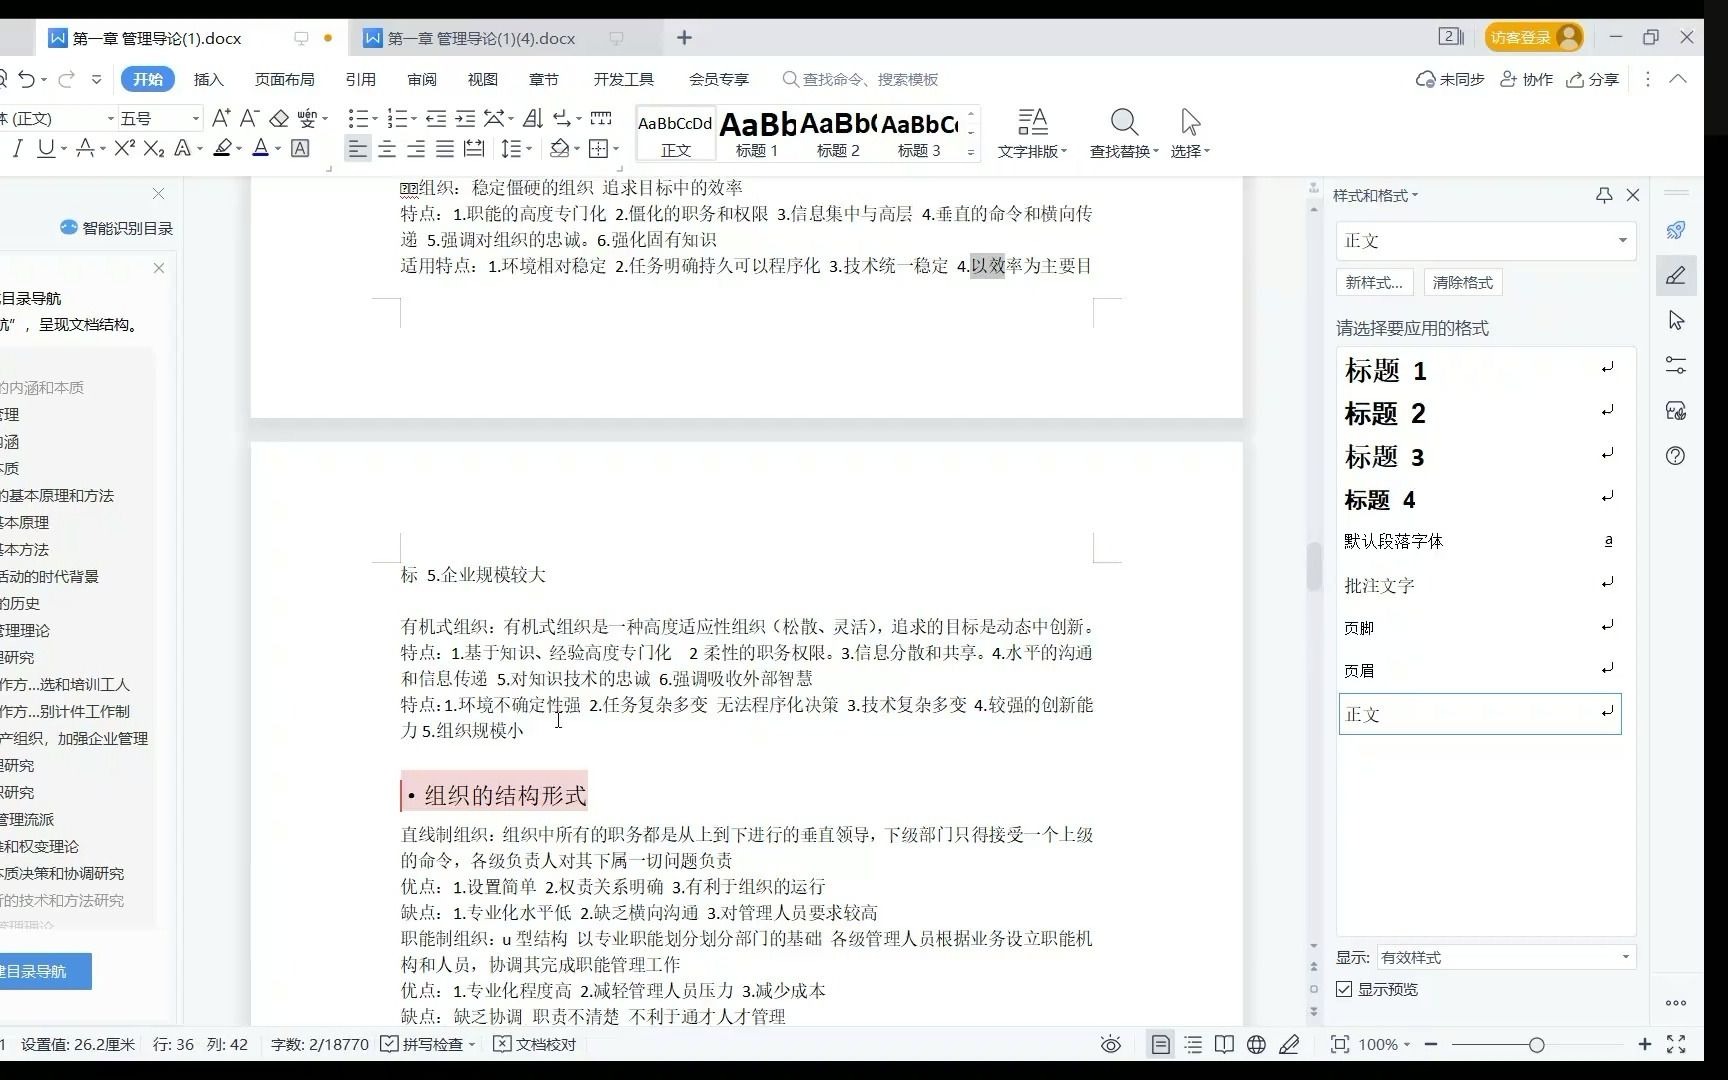Click the numbered list icon
The height and width of the screenshot is (1080, 1728).
(x=397, y=118)
